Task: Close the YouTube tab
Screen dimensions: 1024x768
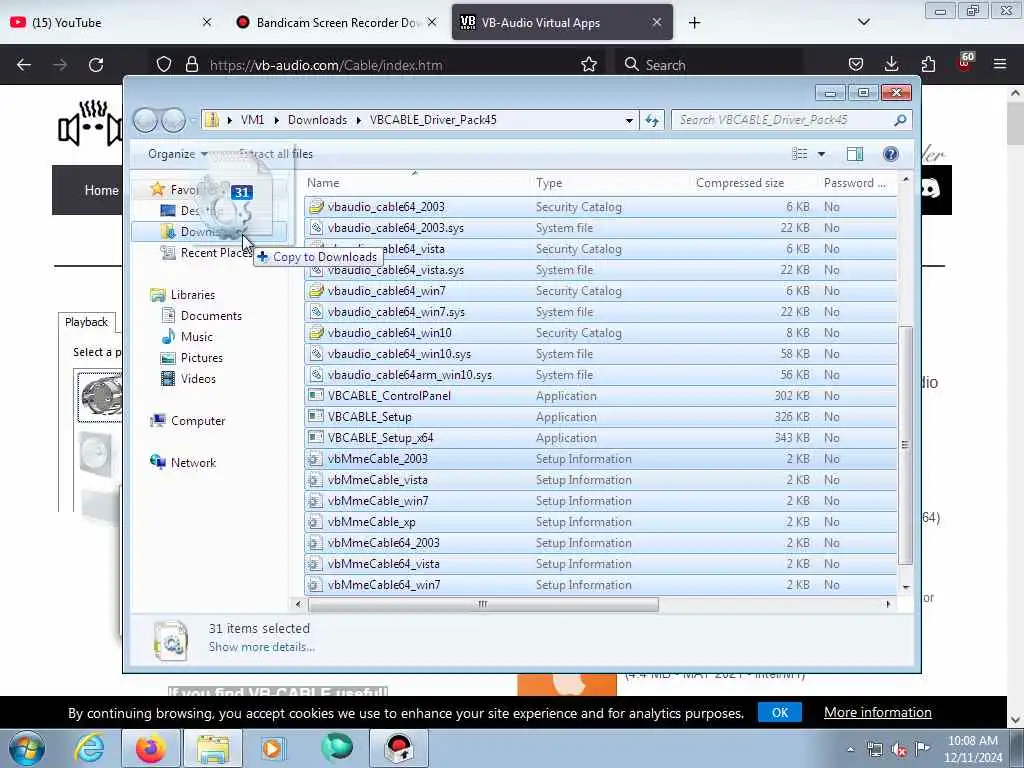Action: tap(206, 22)
